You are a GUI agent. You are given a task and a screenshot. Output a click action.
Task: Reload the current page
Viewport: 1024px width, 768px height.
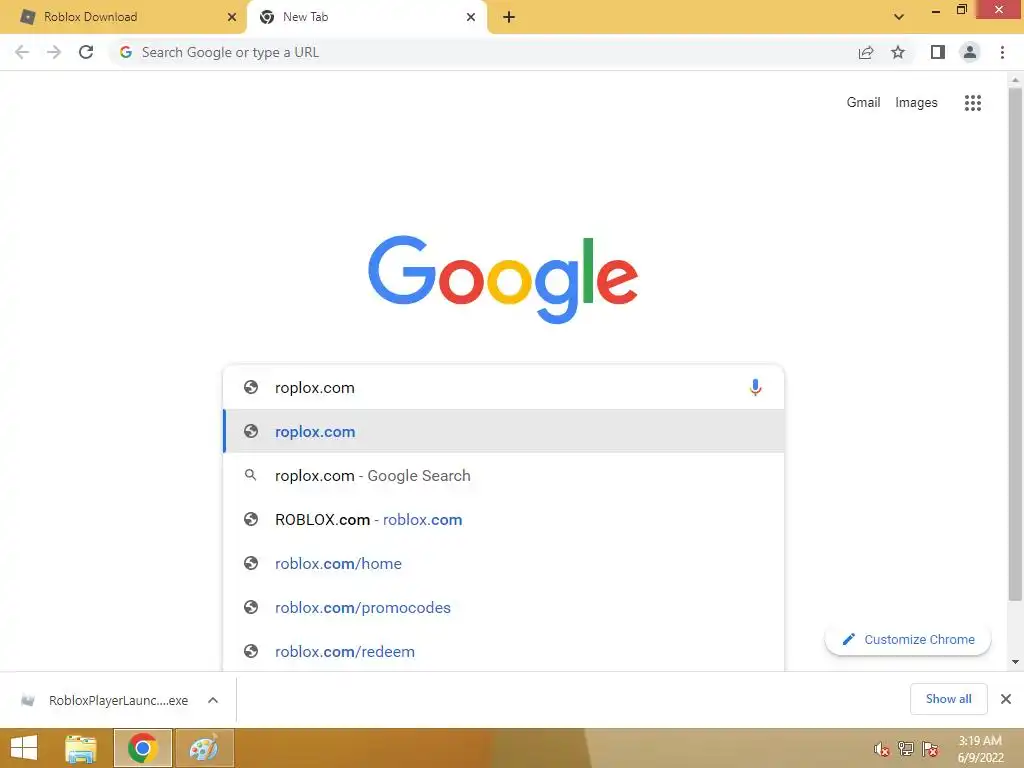[86, 52]
